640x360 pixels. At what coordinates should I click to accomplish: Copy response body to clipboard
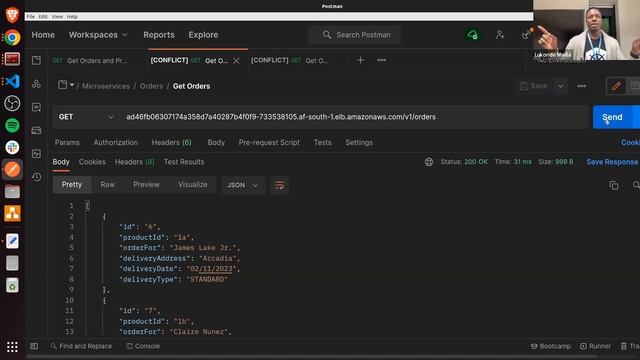pyautogui.click(x=614, y=185)
